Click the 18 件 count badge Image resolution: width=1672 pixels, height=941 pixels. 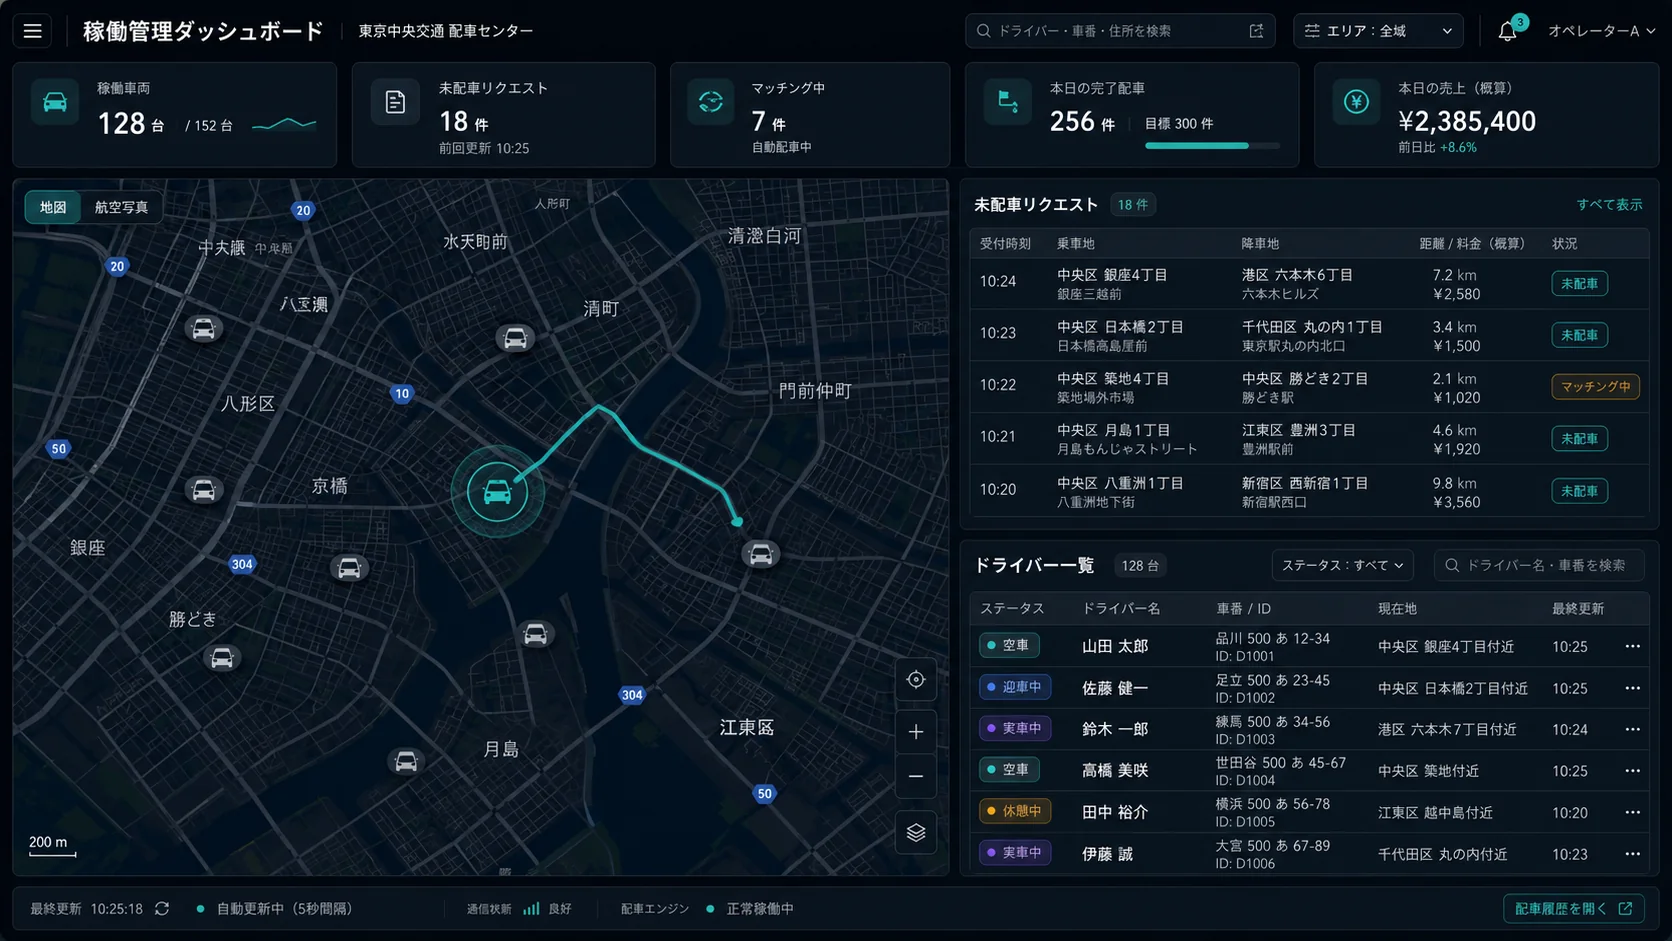[1133, 205]
